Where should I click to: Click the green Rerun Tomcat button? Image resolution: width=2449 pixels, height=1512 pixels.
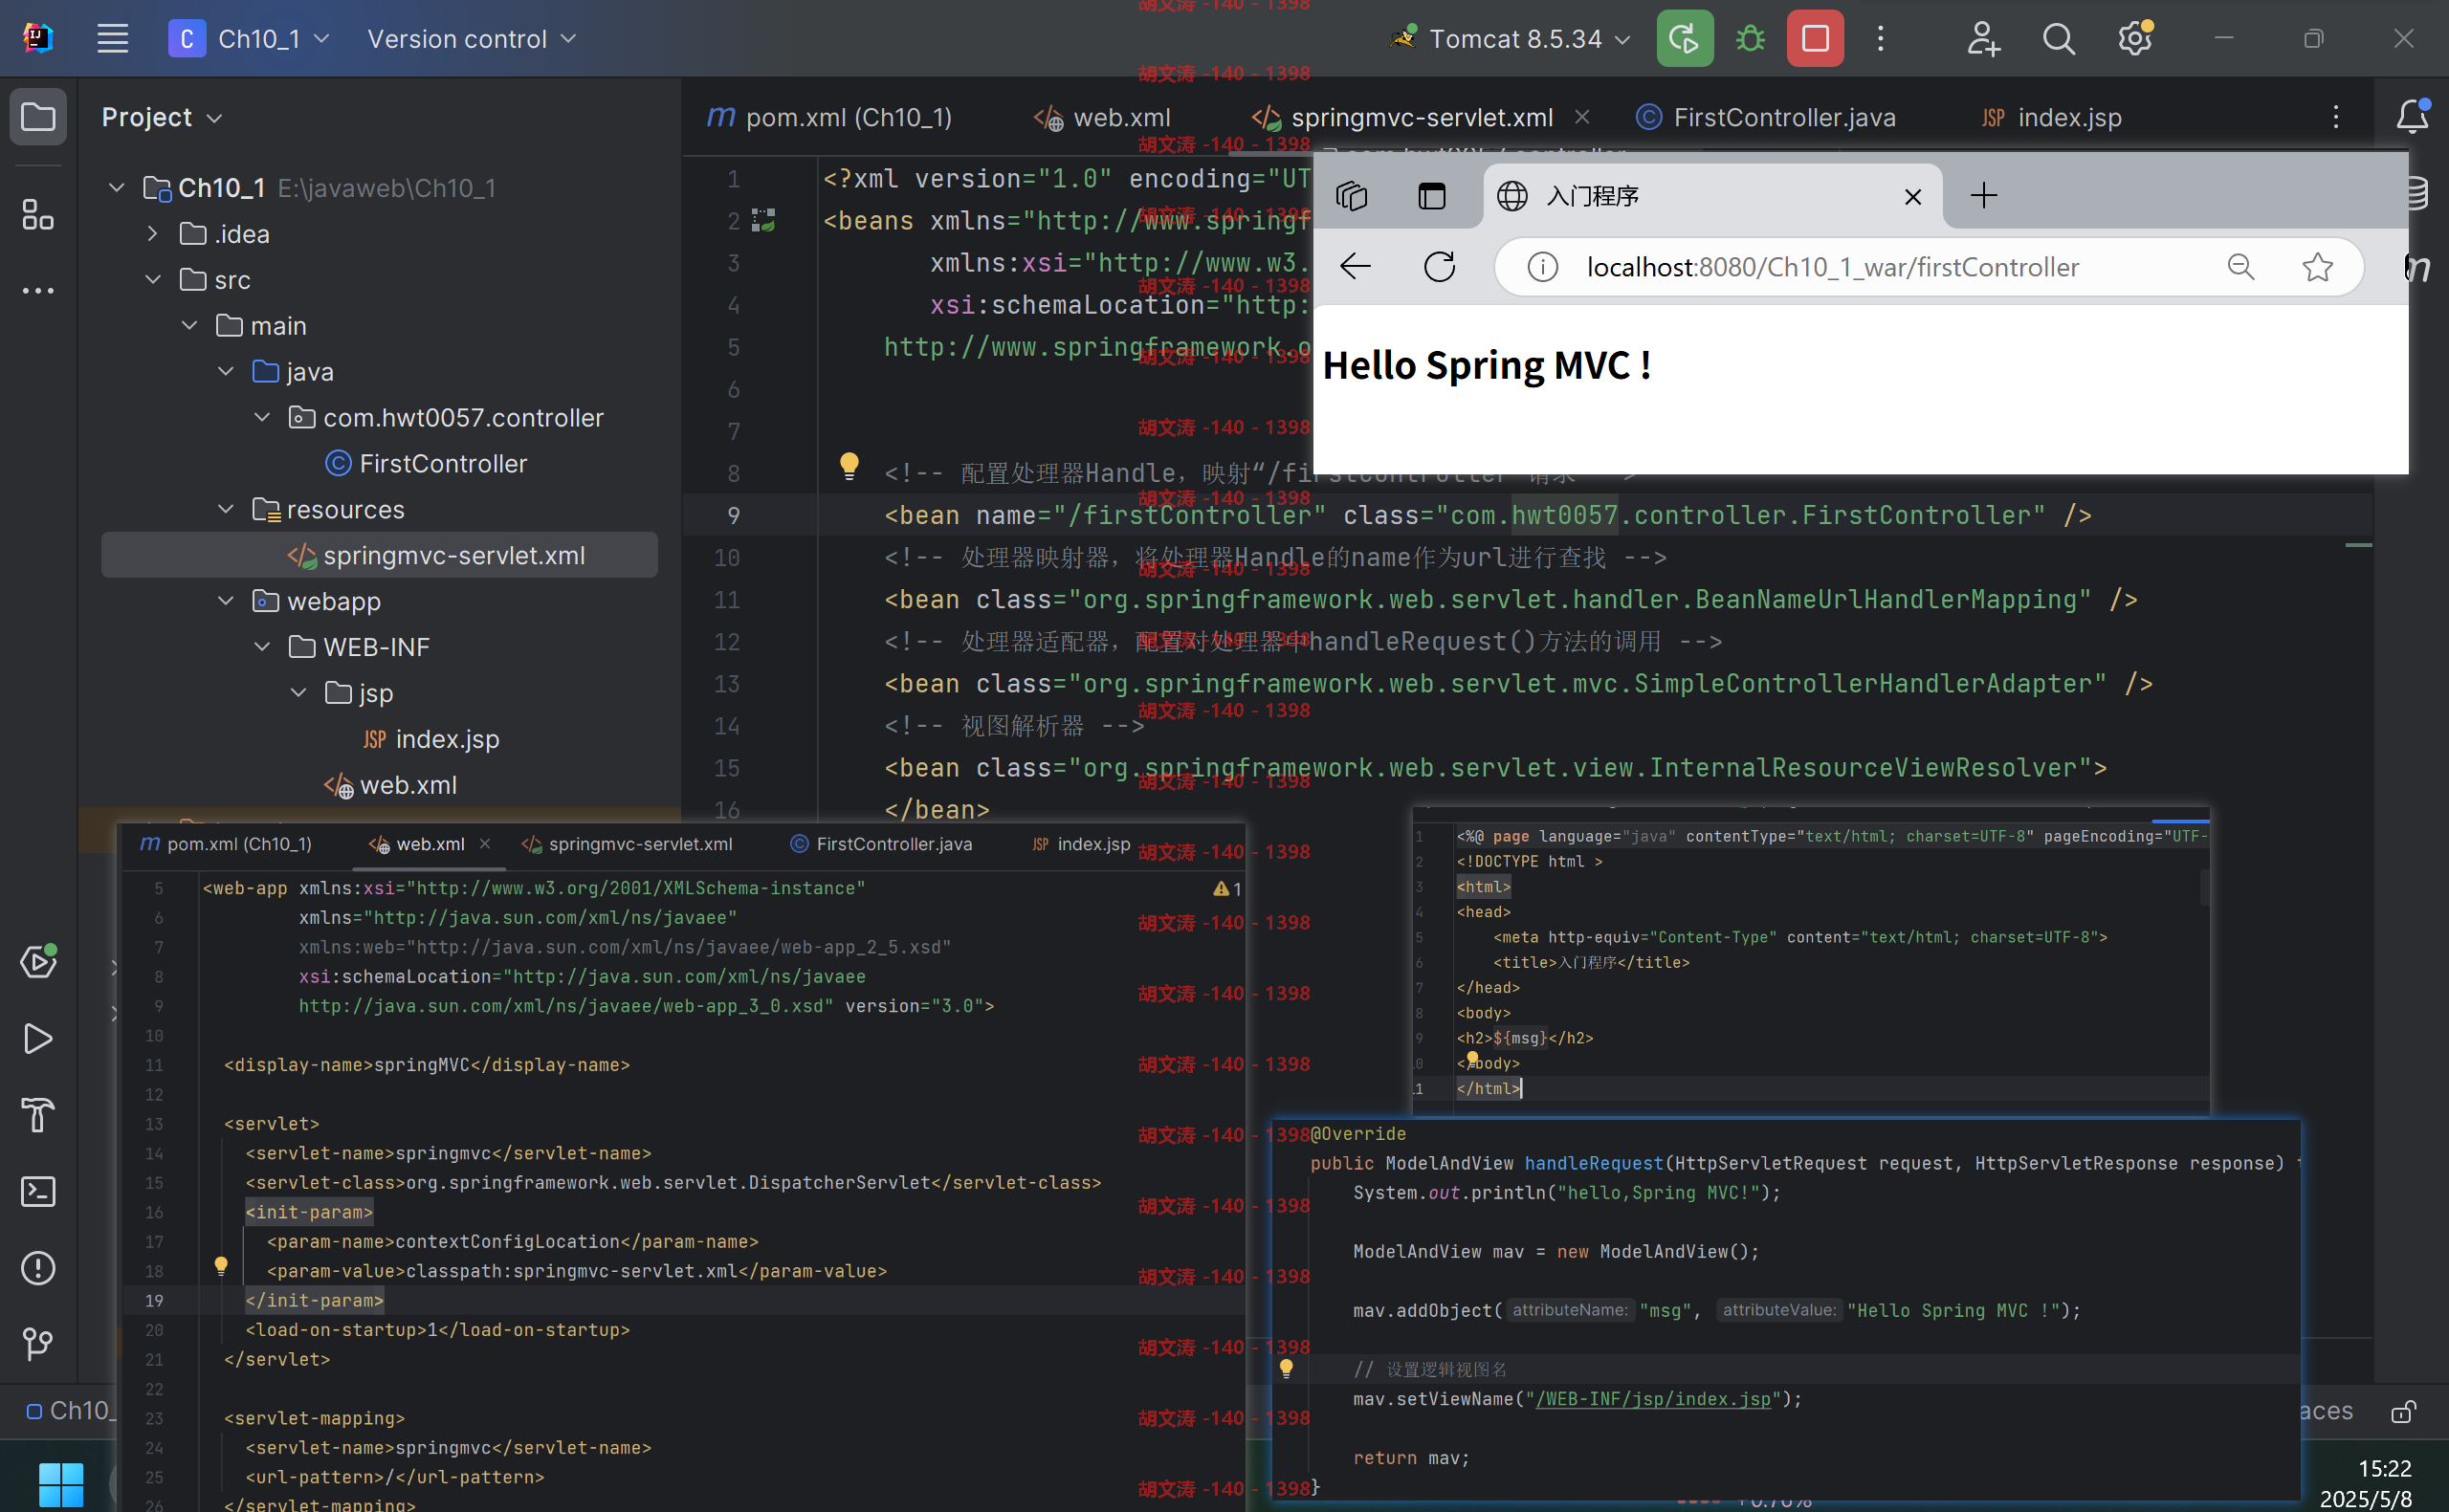1684,39
